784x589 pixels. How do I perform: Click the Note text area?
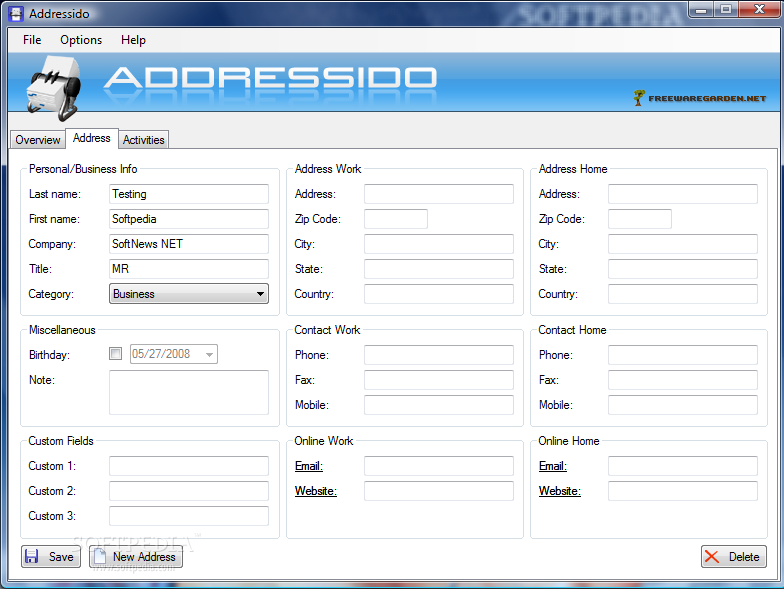[x=188, y=392]
